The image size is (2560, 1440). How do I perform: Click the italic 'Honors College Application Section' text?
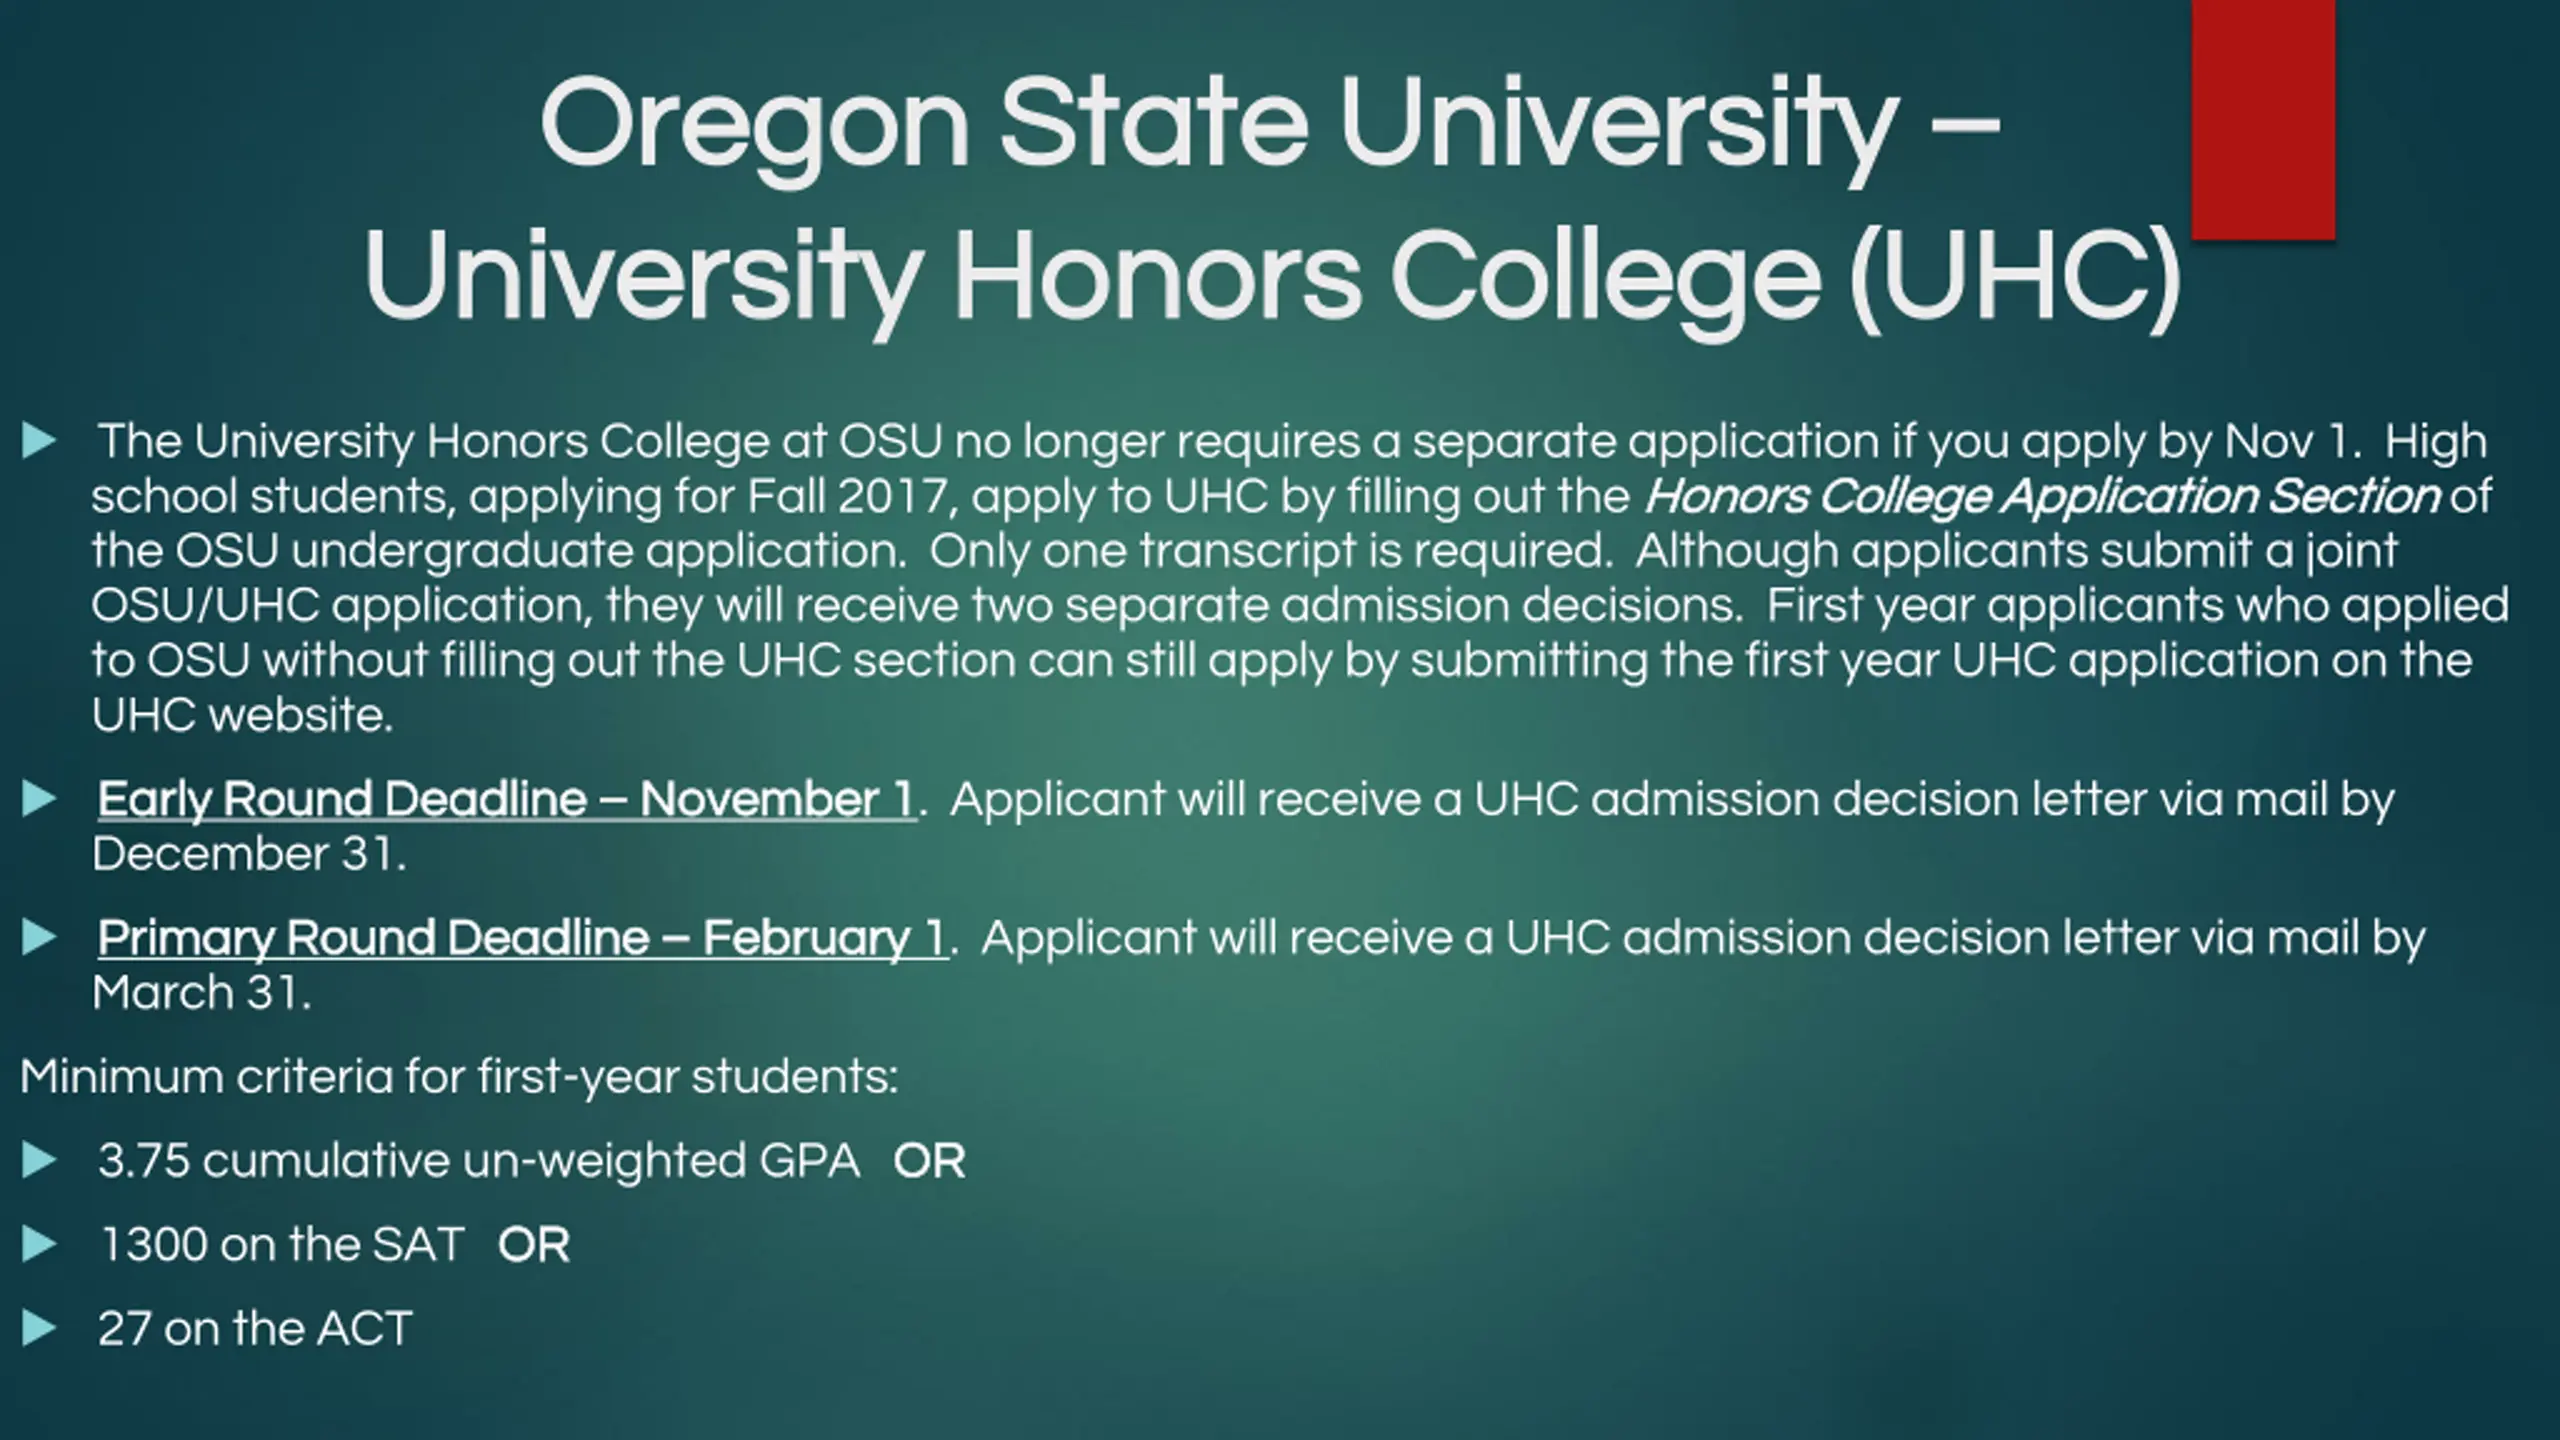tap(2041, 497)
